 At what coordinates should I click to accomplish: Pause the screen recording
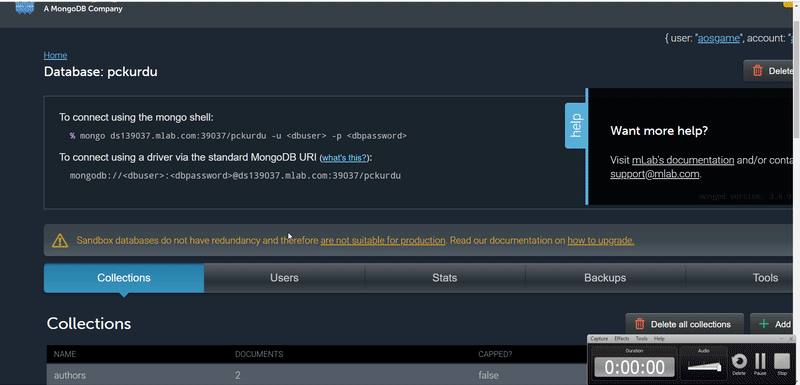760,362
